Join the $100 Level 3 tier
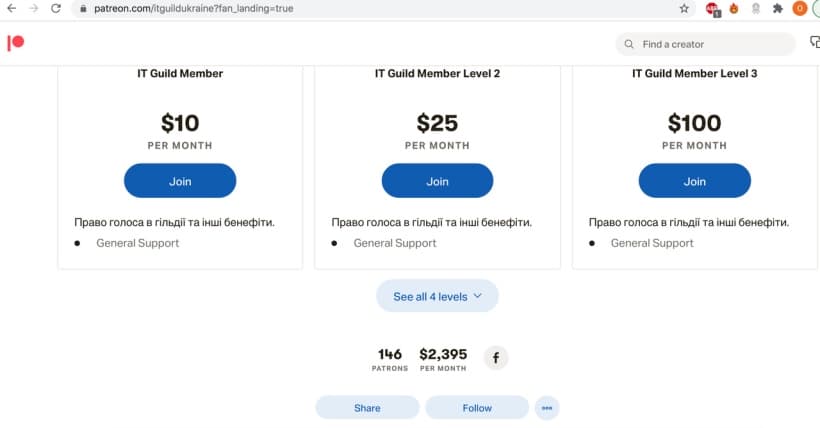Image resolution: width=820 pixels, height=428 pixels. tap(694, 181)
